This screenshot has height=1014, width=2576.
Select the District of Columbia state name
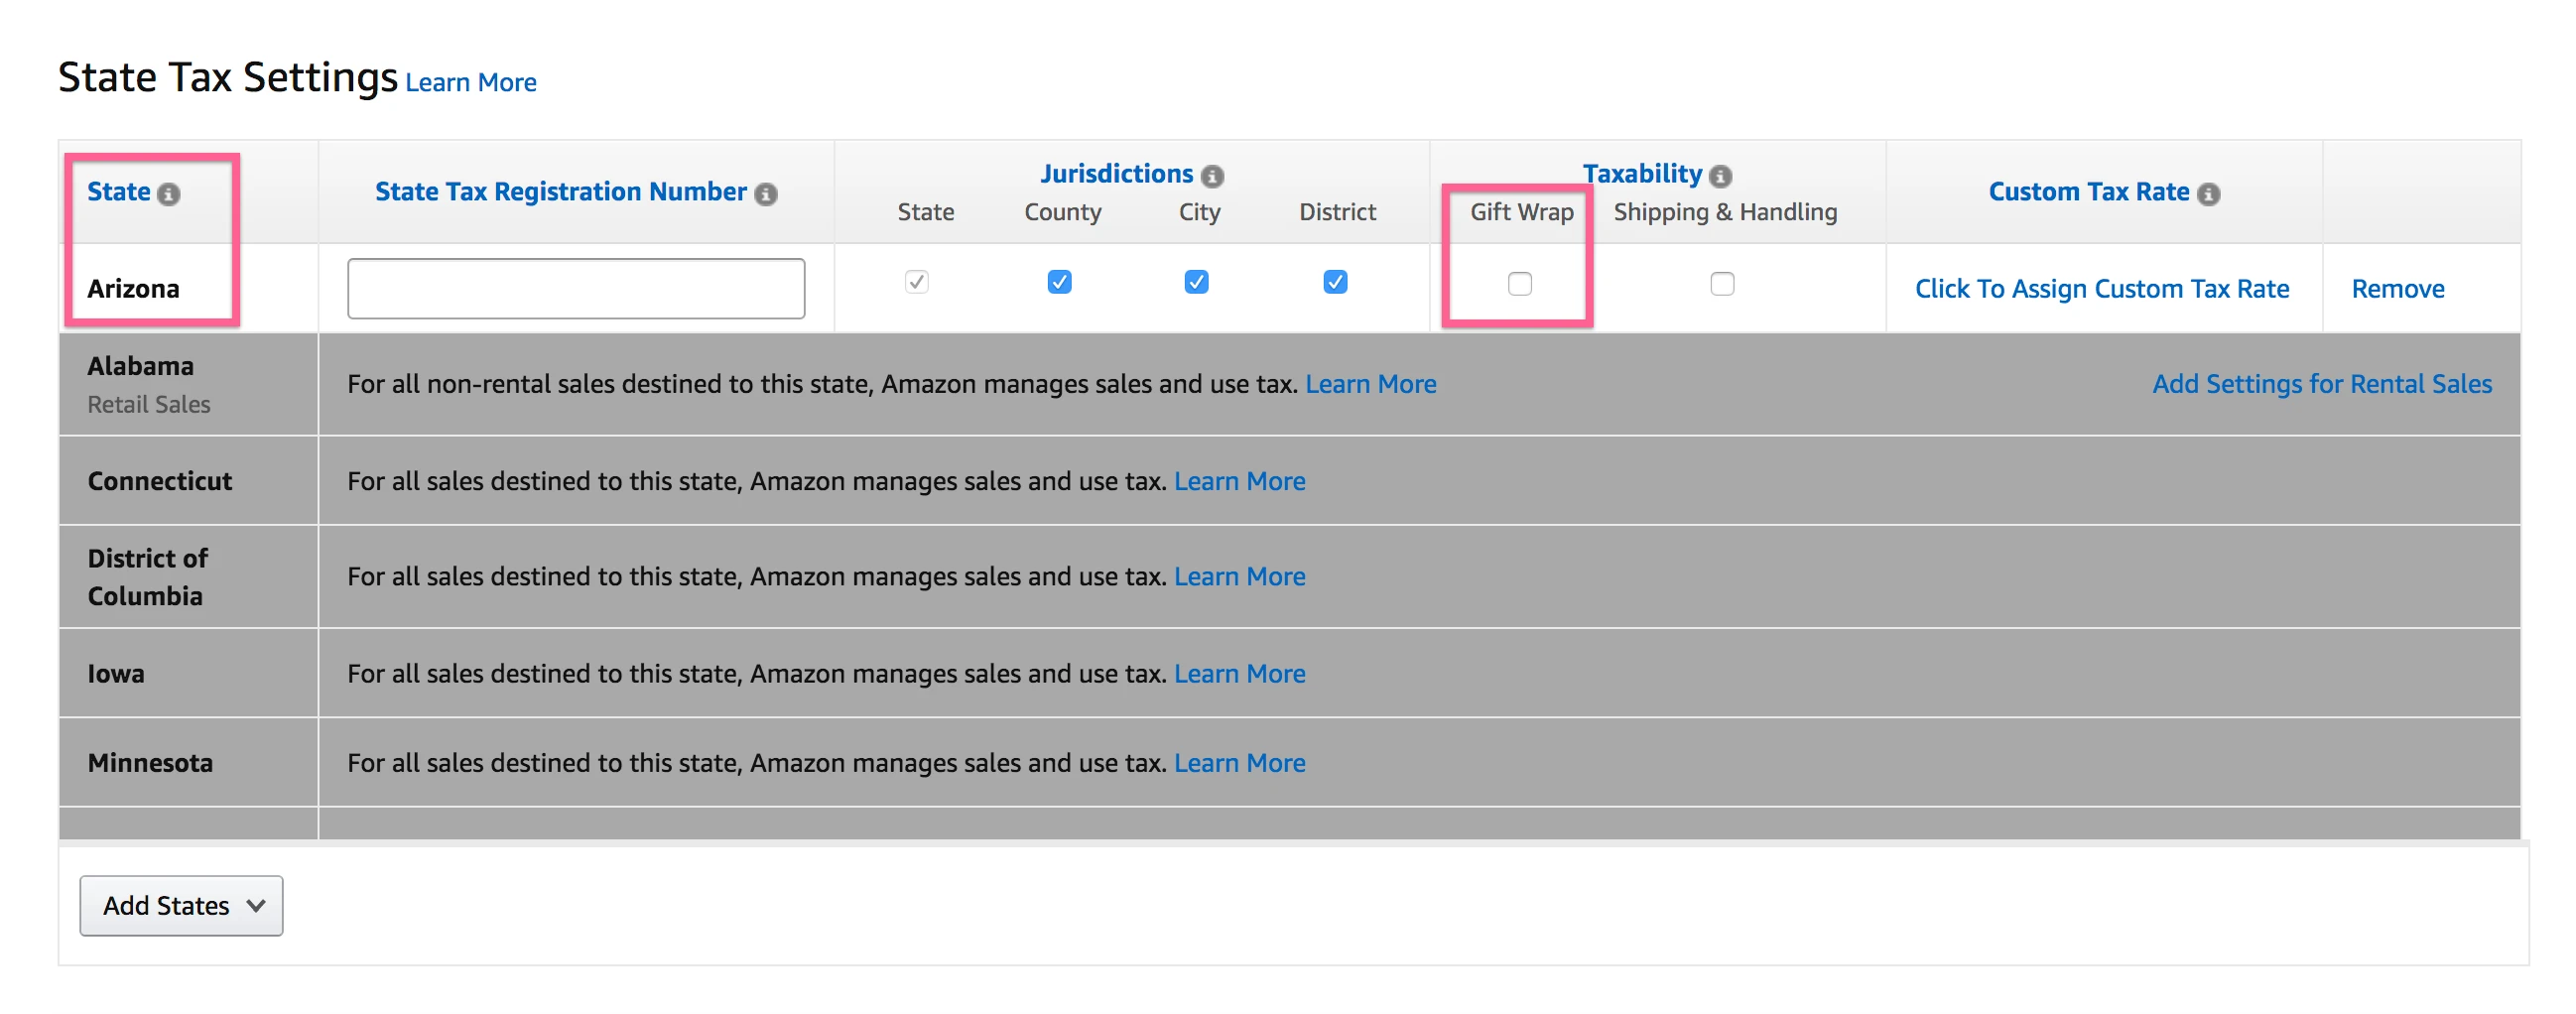pos(147,577)
